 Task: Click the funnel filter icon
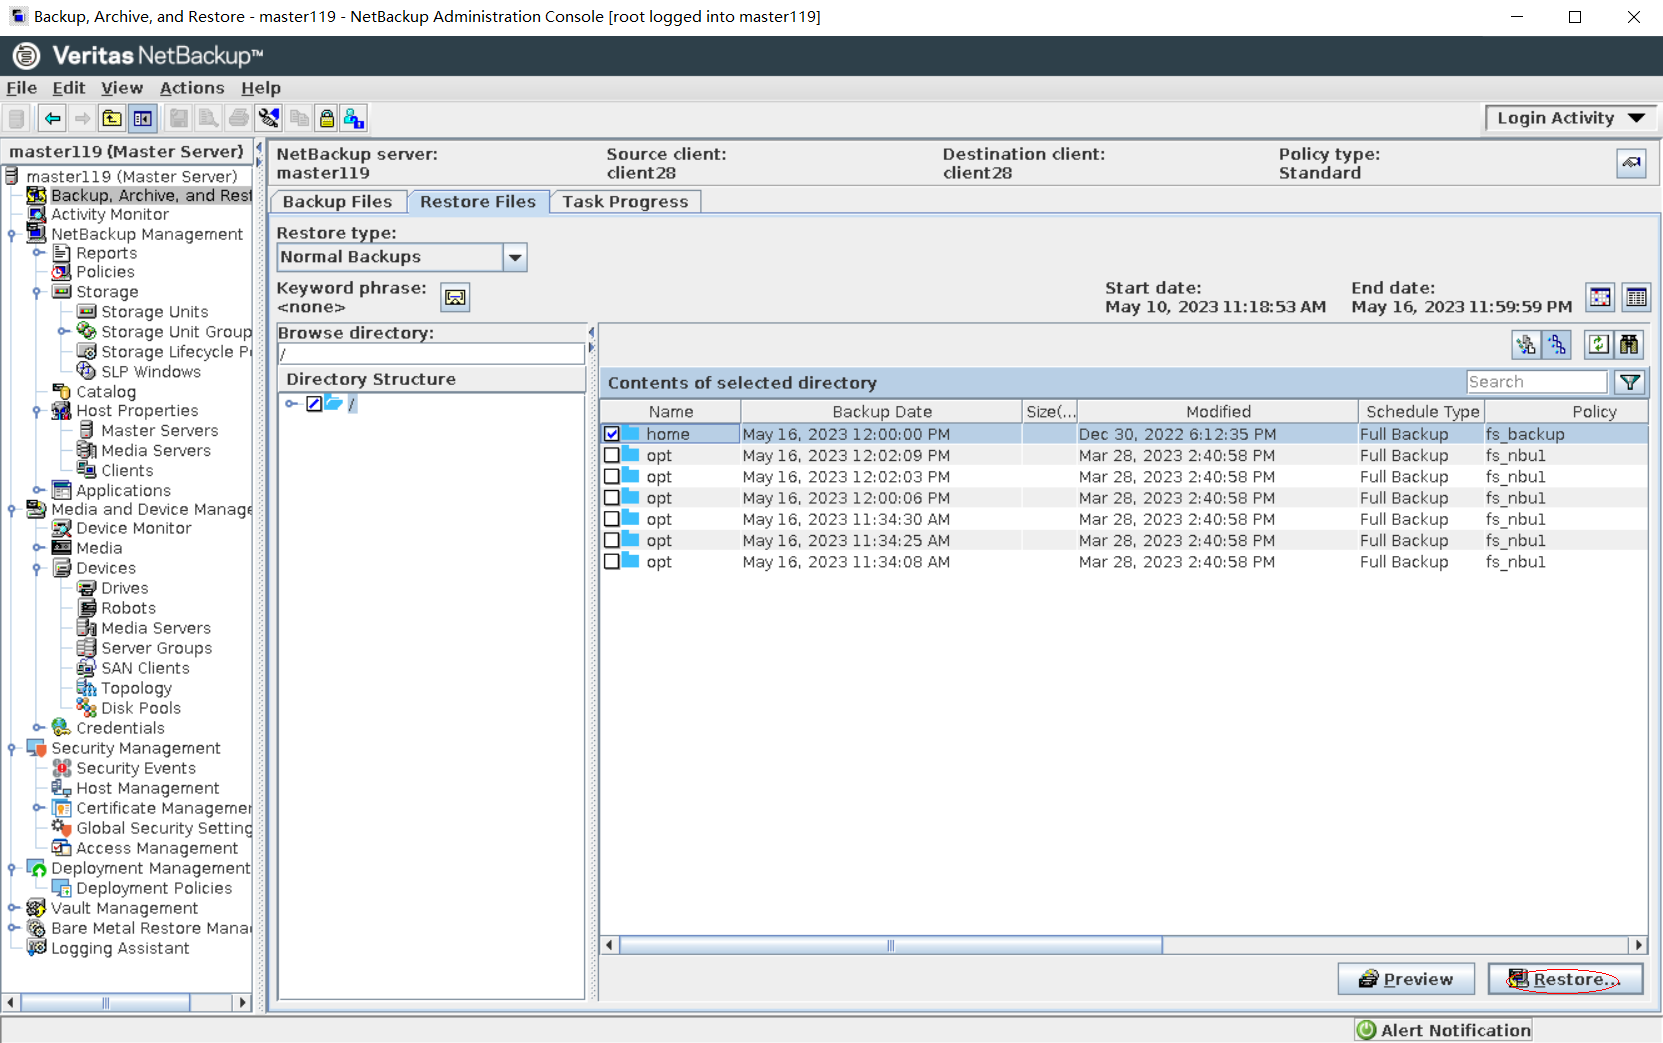tap(1630, 382)
